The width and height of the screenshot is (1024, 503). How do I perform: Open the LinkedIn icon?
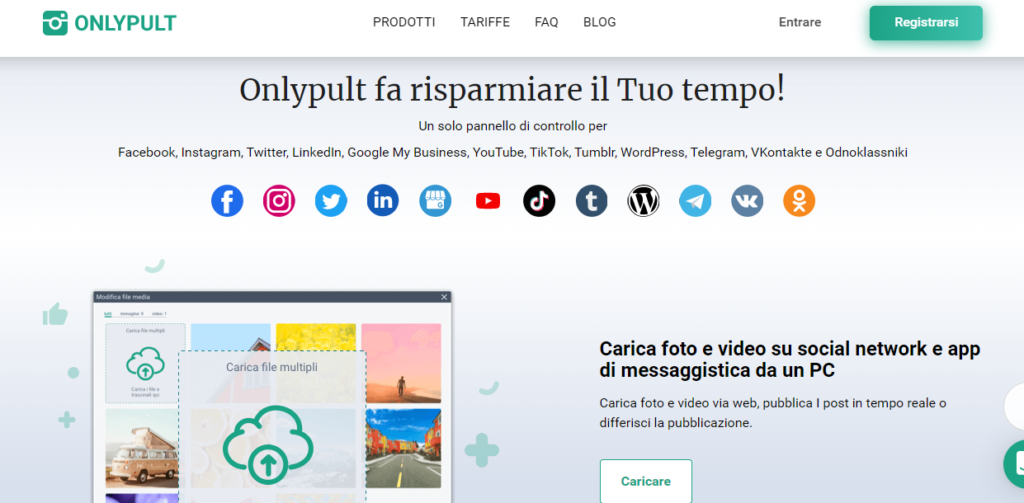coord(383,201)
